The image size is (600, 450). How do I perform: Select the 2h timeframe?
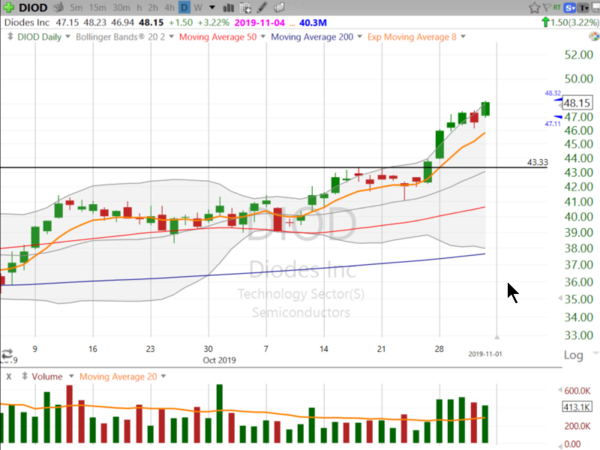(153, 8)
